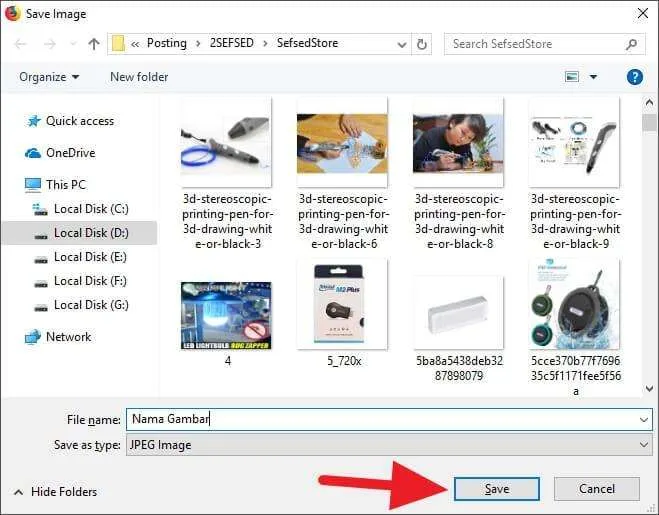Select the LED lightbulb thumbnail named 4
The height and width of the screenshot is (515, 659).
point(226,315)
